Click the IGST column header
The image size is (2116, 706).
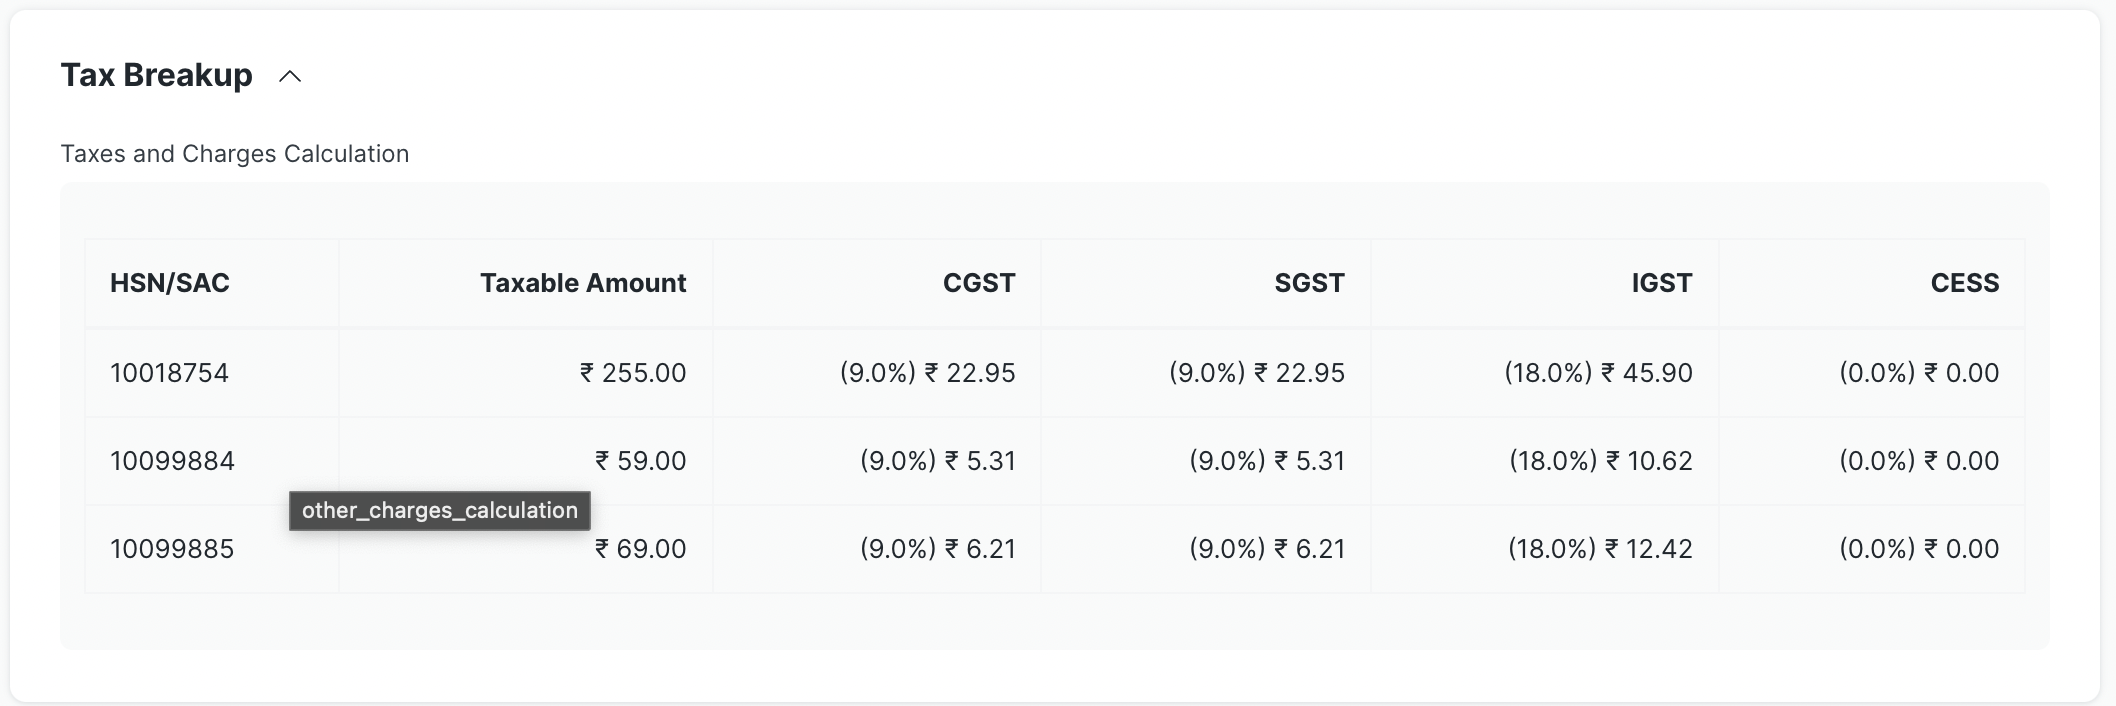pos(1662,283)
